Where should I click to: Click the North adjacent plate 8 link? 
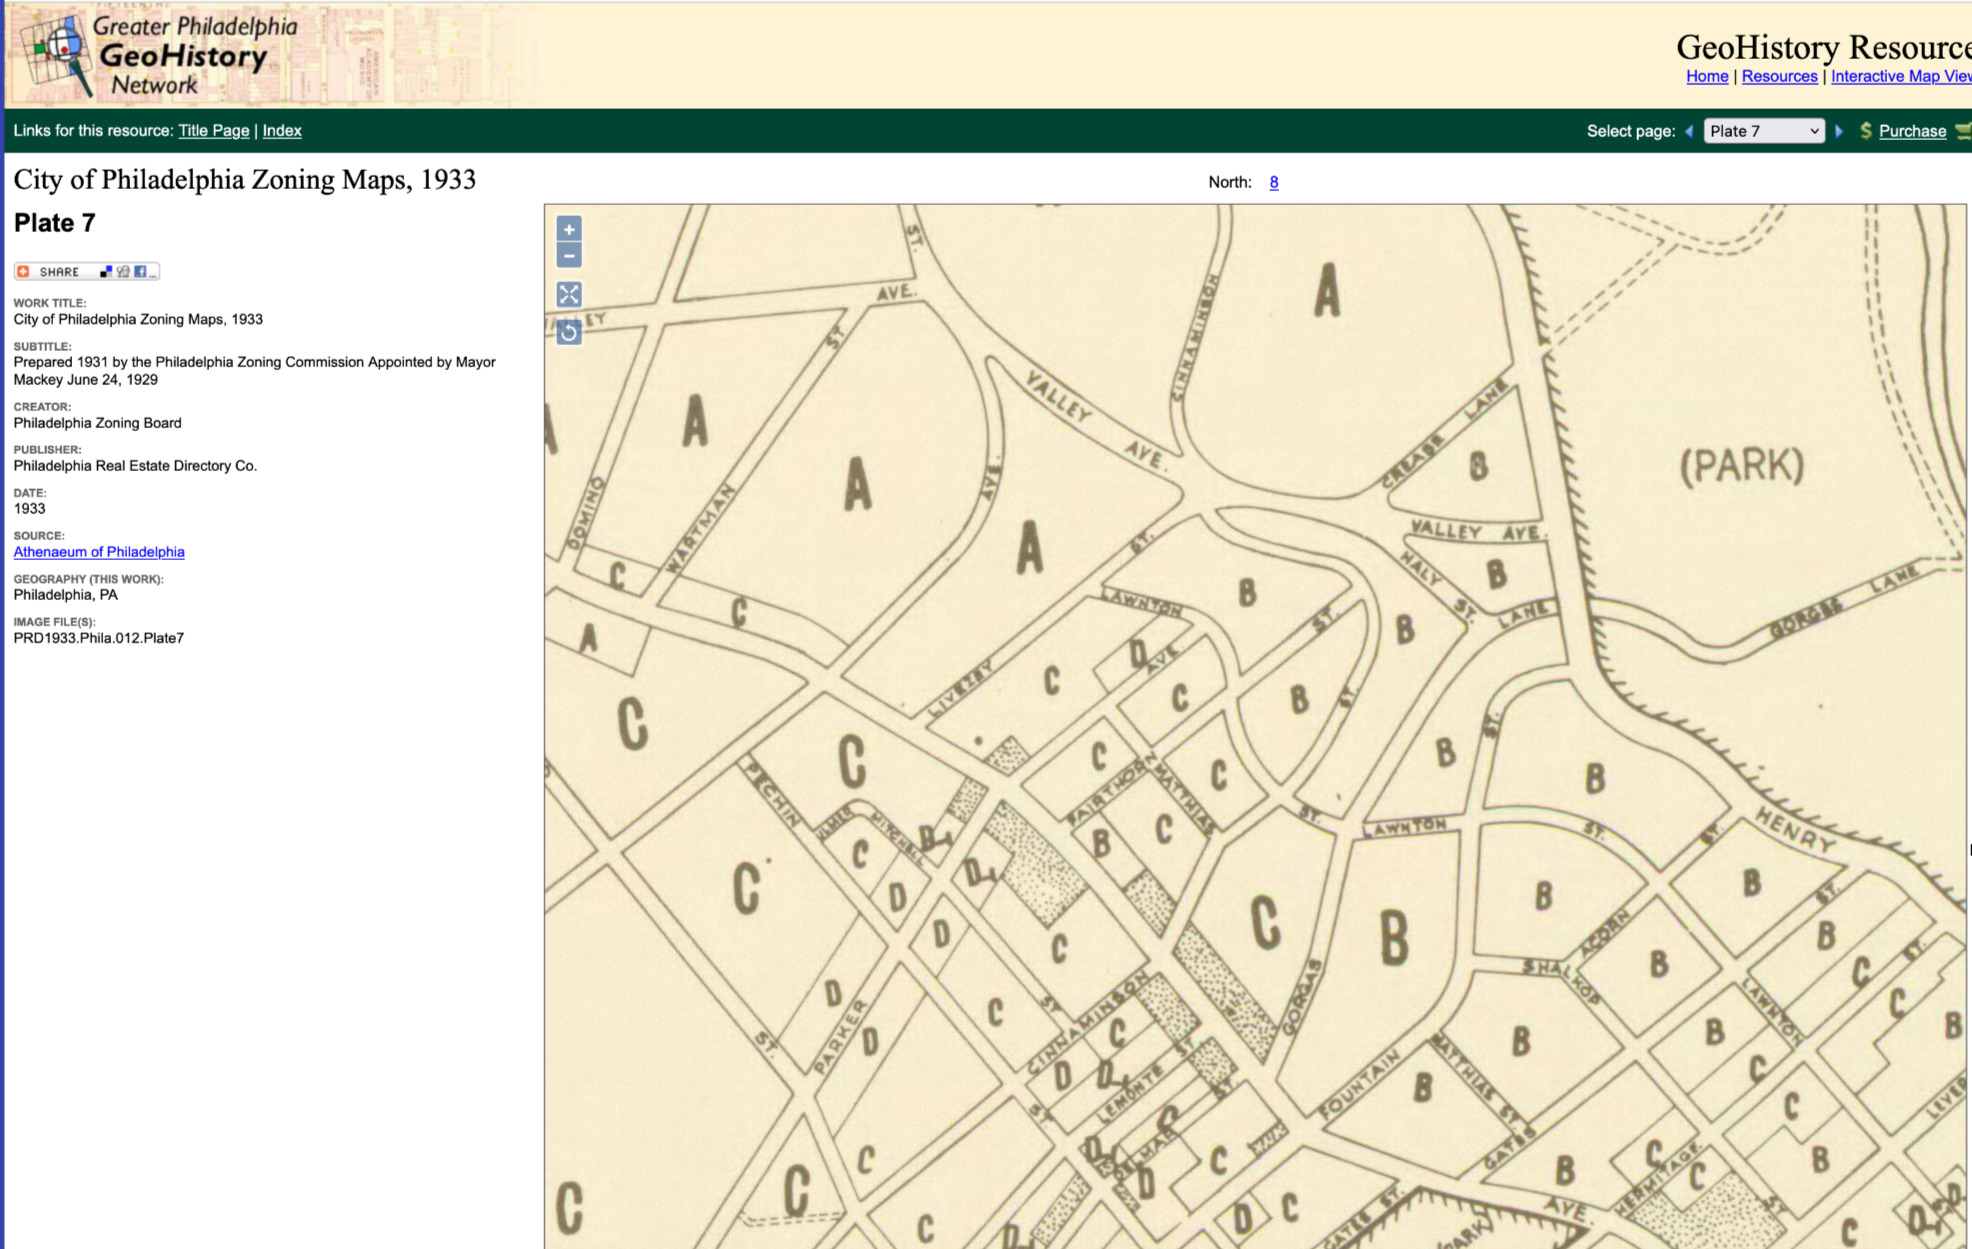click(x=1273, y=182)
